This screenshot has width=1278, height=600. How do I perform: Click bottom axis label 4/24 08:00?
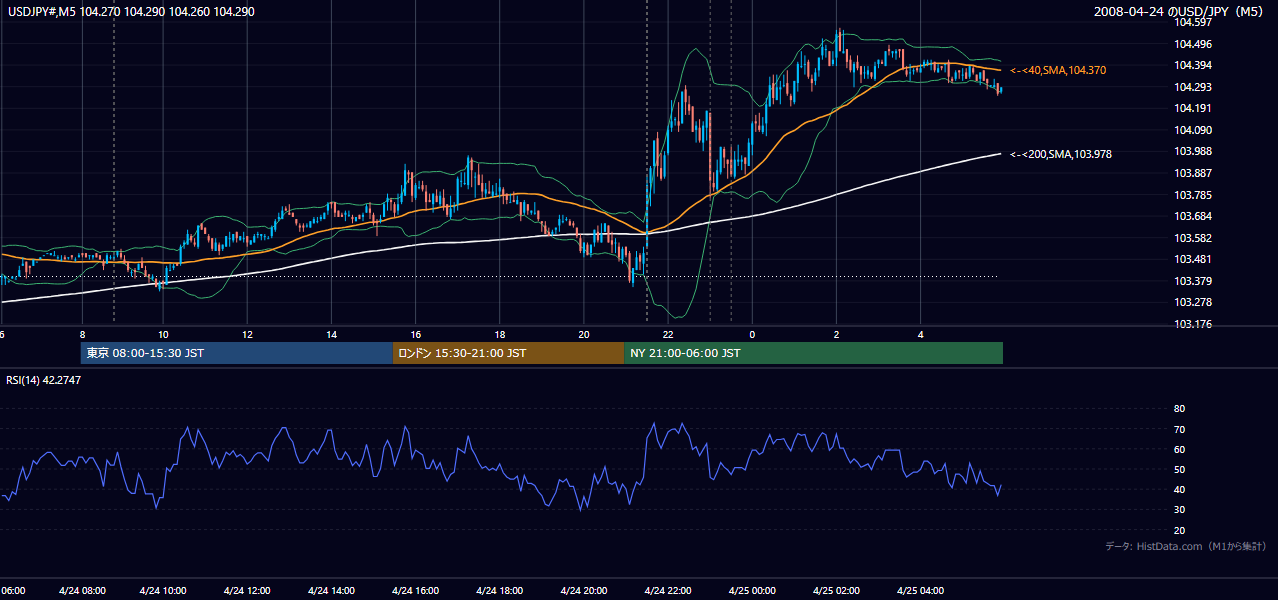coord(81,591)
